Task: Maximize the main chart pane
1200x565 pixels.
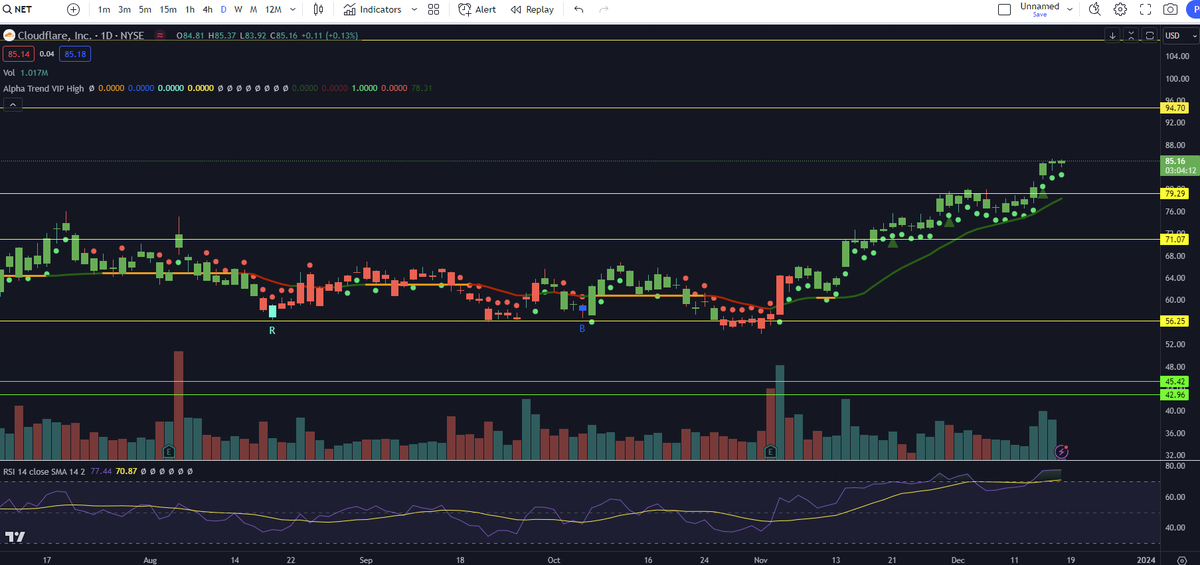Action: click(x=1148, y=35)
